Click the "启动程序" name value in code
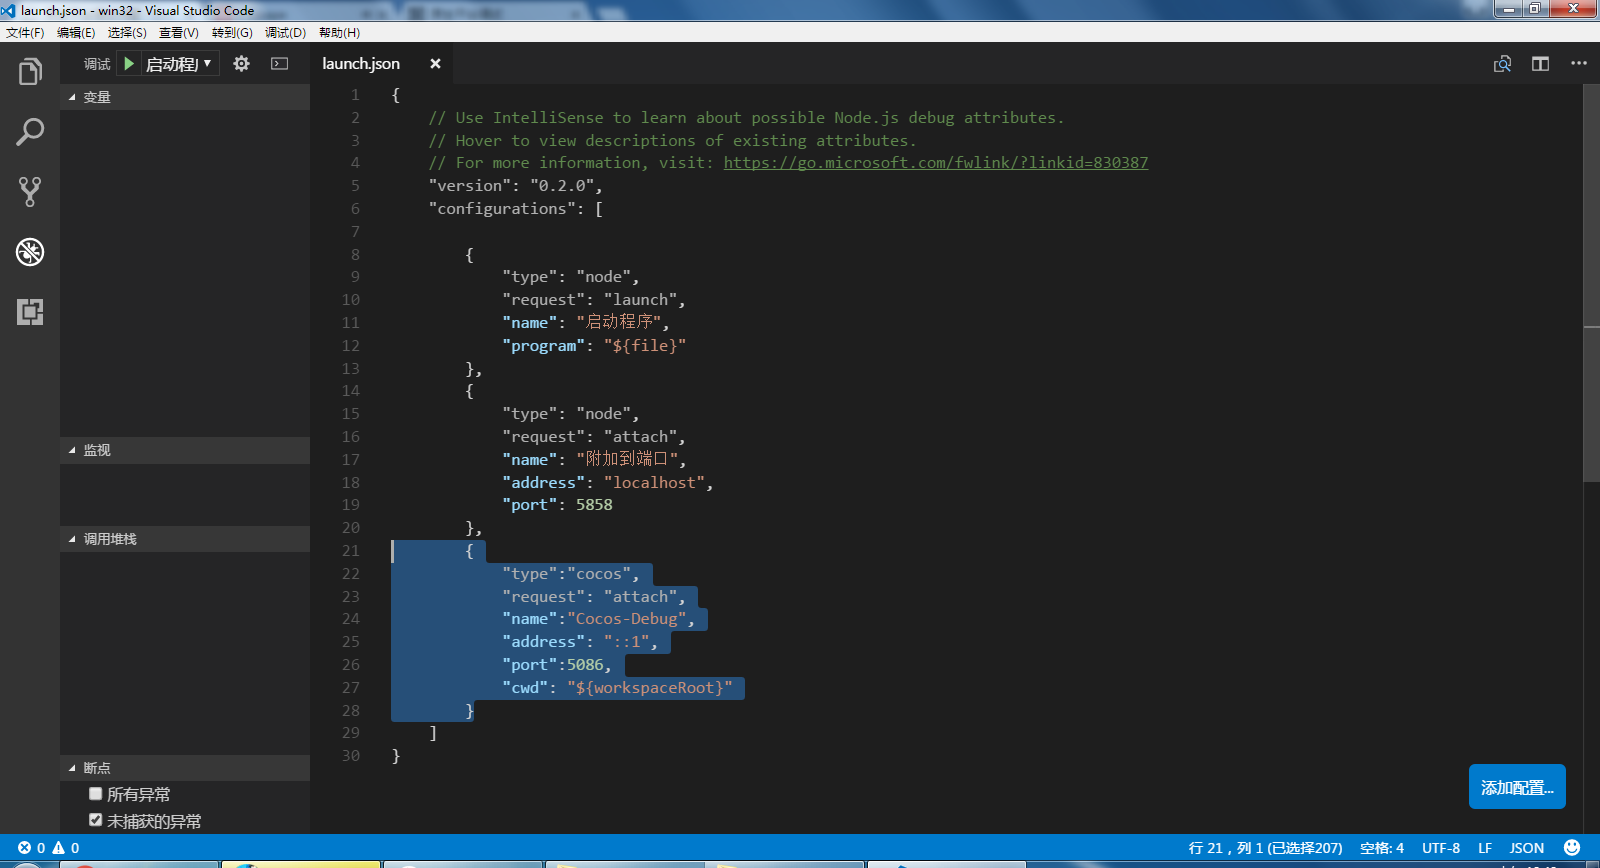The width and height of the screenshot is (1600, 868). pos(618,322)
